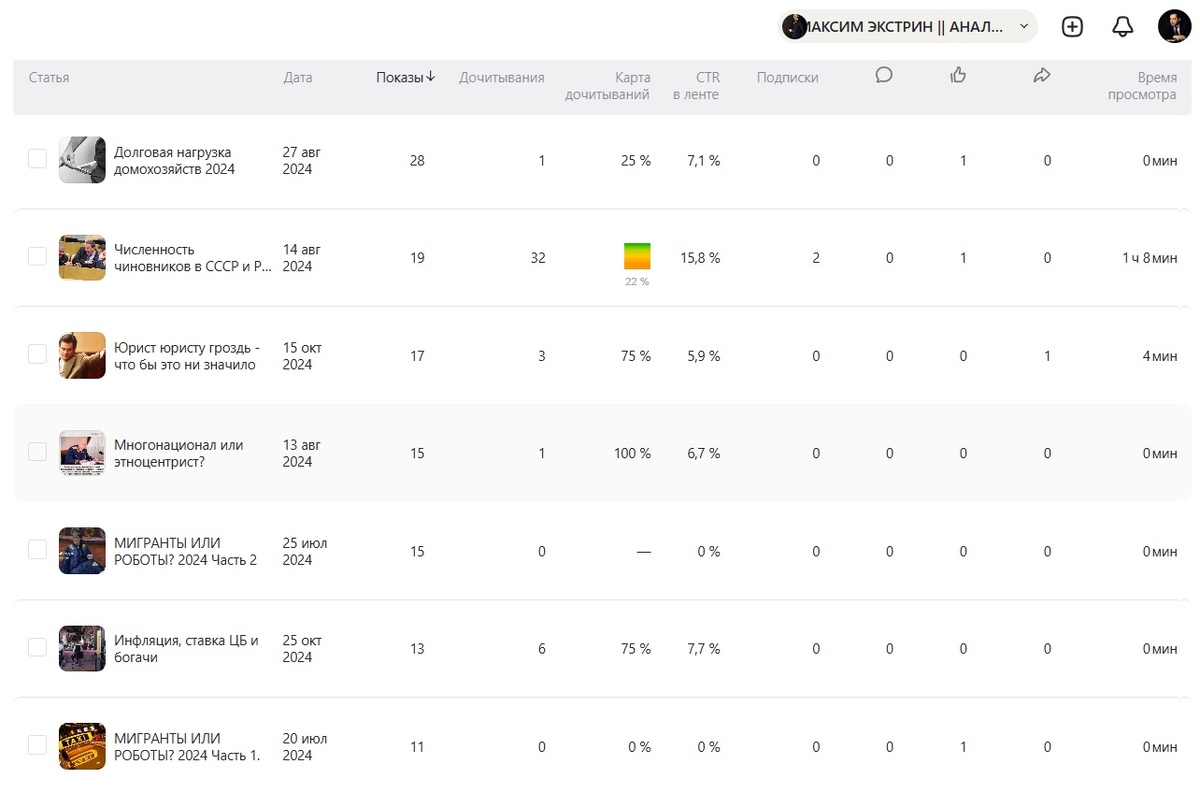
Task: Open the taxi thumbnail of МИГРАНТЫ Часть 1
Action: [82, 746]
